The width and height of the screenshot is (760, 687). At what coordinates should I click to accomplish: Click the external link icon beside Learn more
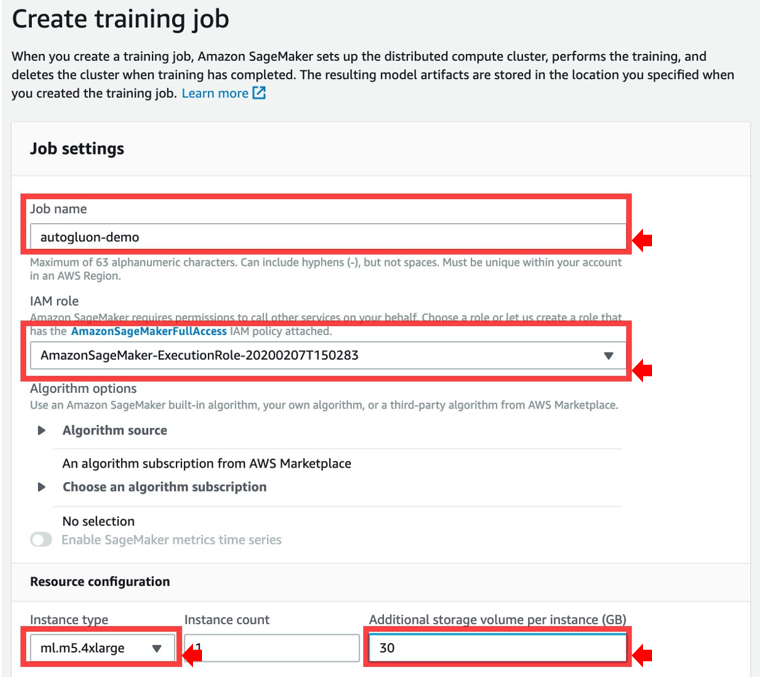coord(259,93)
